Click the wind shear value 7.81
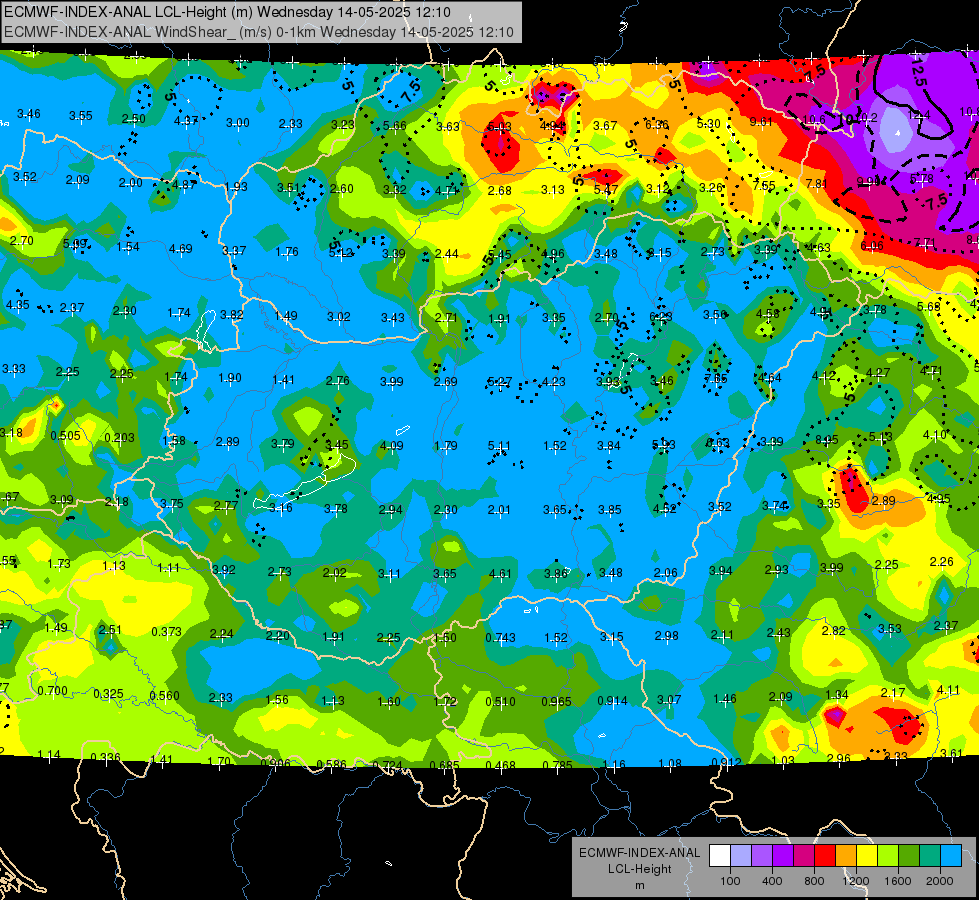979x900 pixels. (x=817, y=184)
